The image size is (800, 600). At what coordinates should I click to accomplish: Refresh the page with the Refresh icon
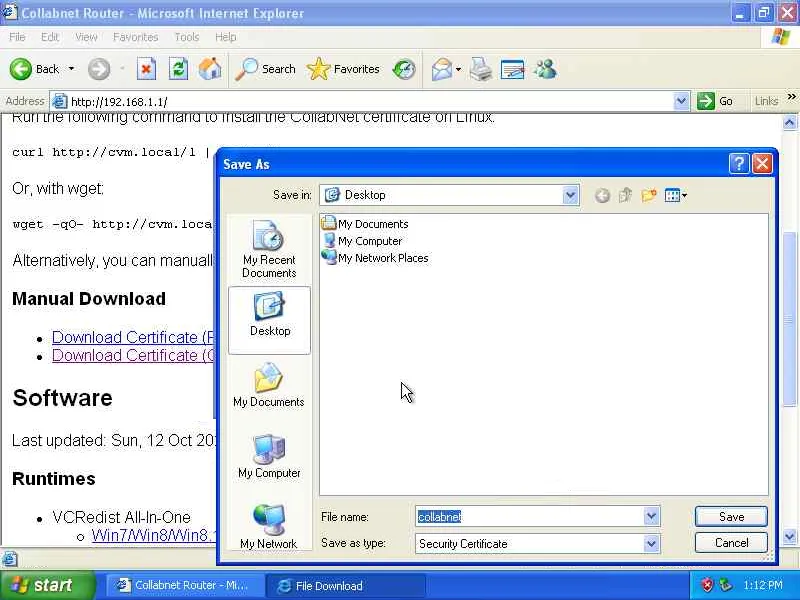coord(178,69)
